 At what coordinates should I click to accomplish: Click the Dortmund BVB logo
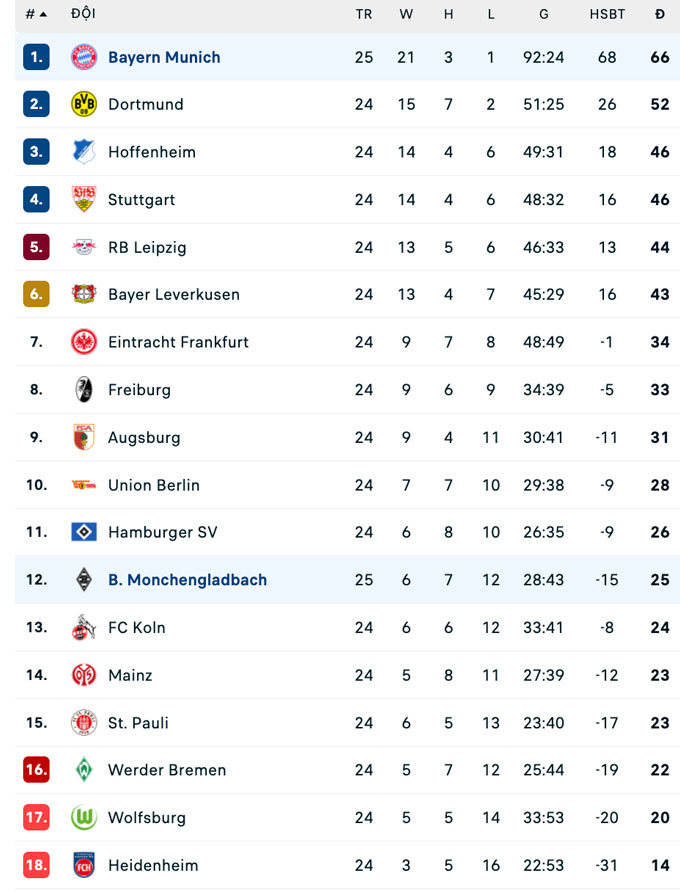84,104
